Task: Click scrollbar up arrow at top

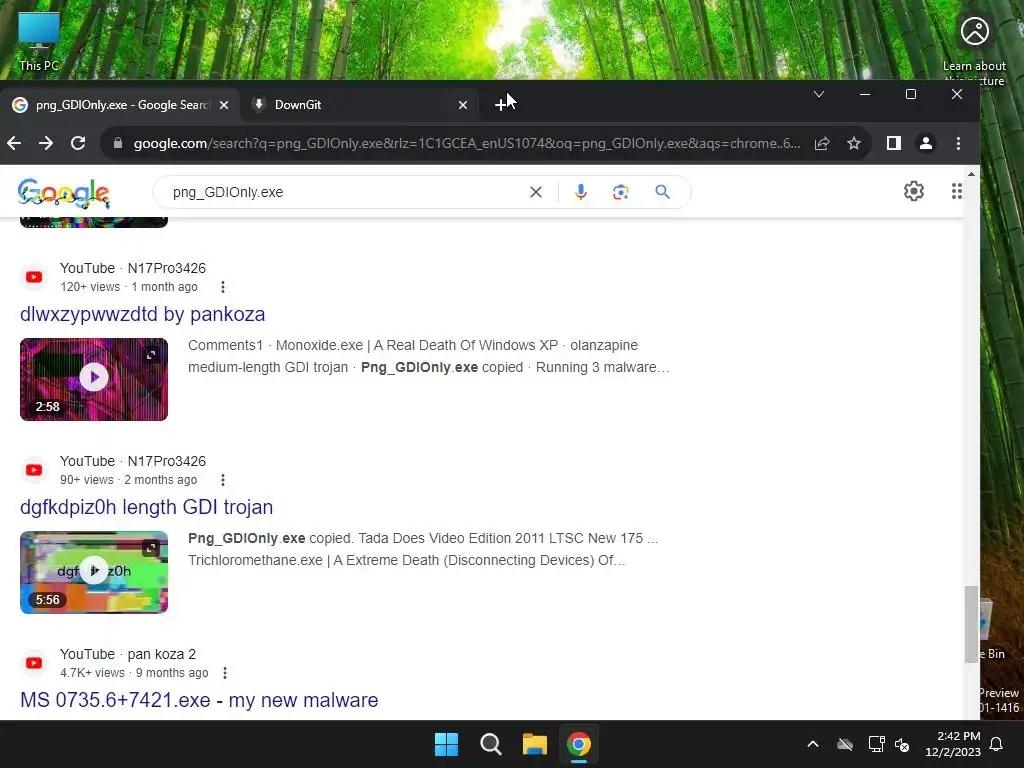Action: [x=971, y=174]
